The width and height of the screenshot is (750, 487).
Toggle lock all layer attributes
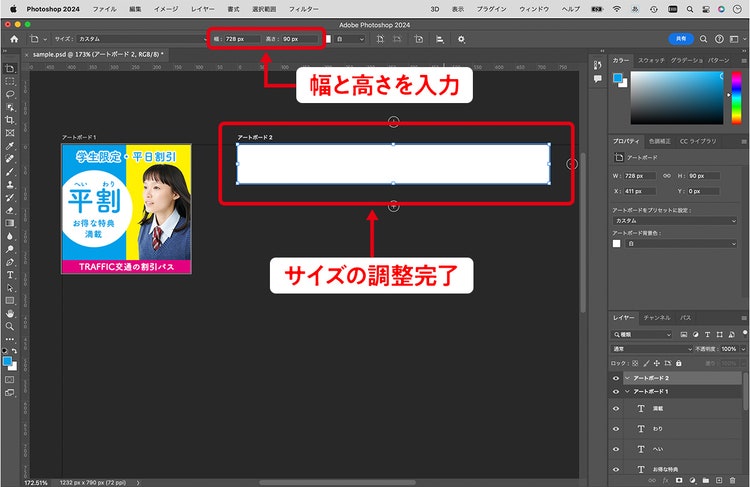679,363
